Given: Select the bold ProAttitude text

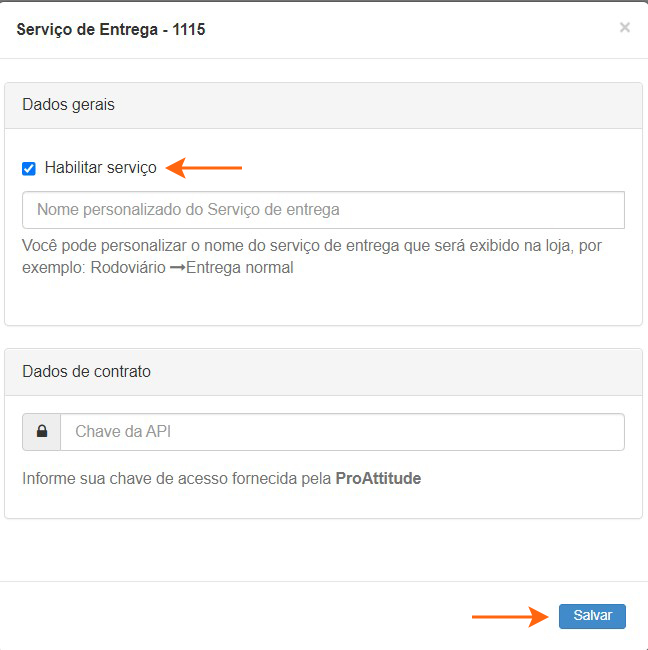Looking at the screenshot, I should (378, 479).
